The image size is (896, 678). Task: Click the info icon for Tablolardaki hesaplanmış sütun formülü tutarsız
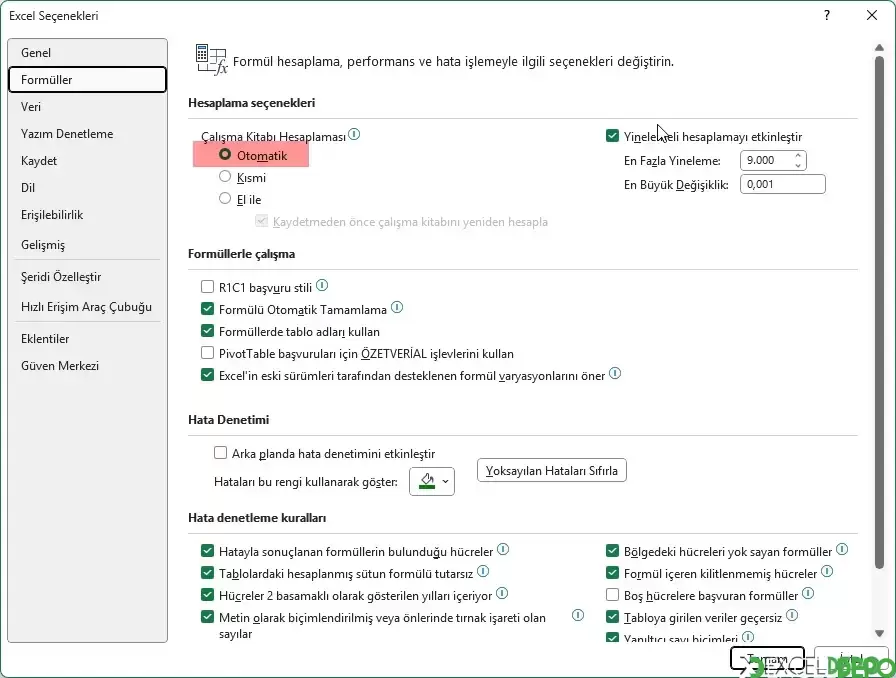[x=483, y=571]
